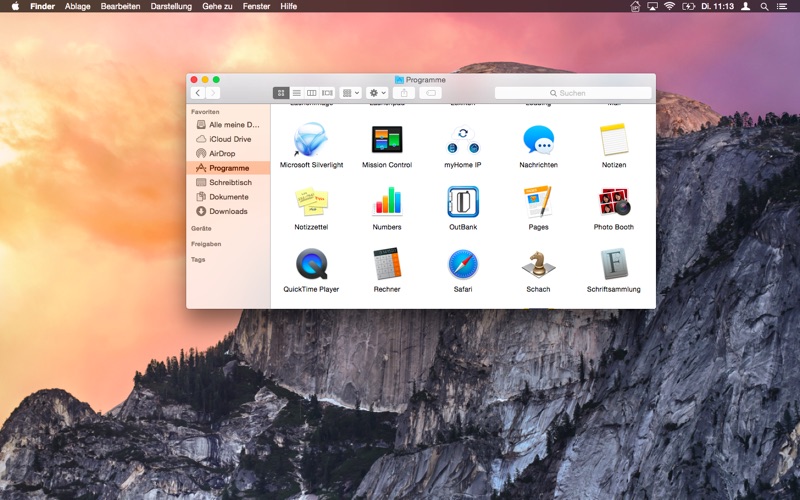Select the Schriftsammlung icon

(x=614, y=264)
